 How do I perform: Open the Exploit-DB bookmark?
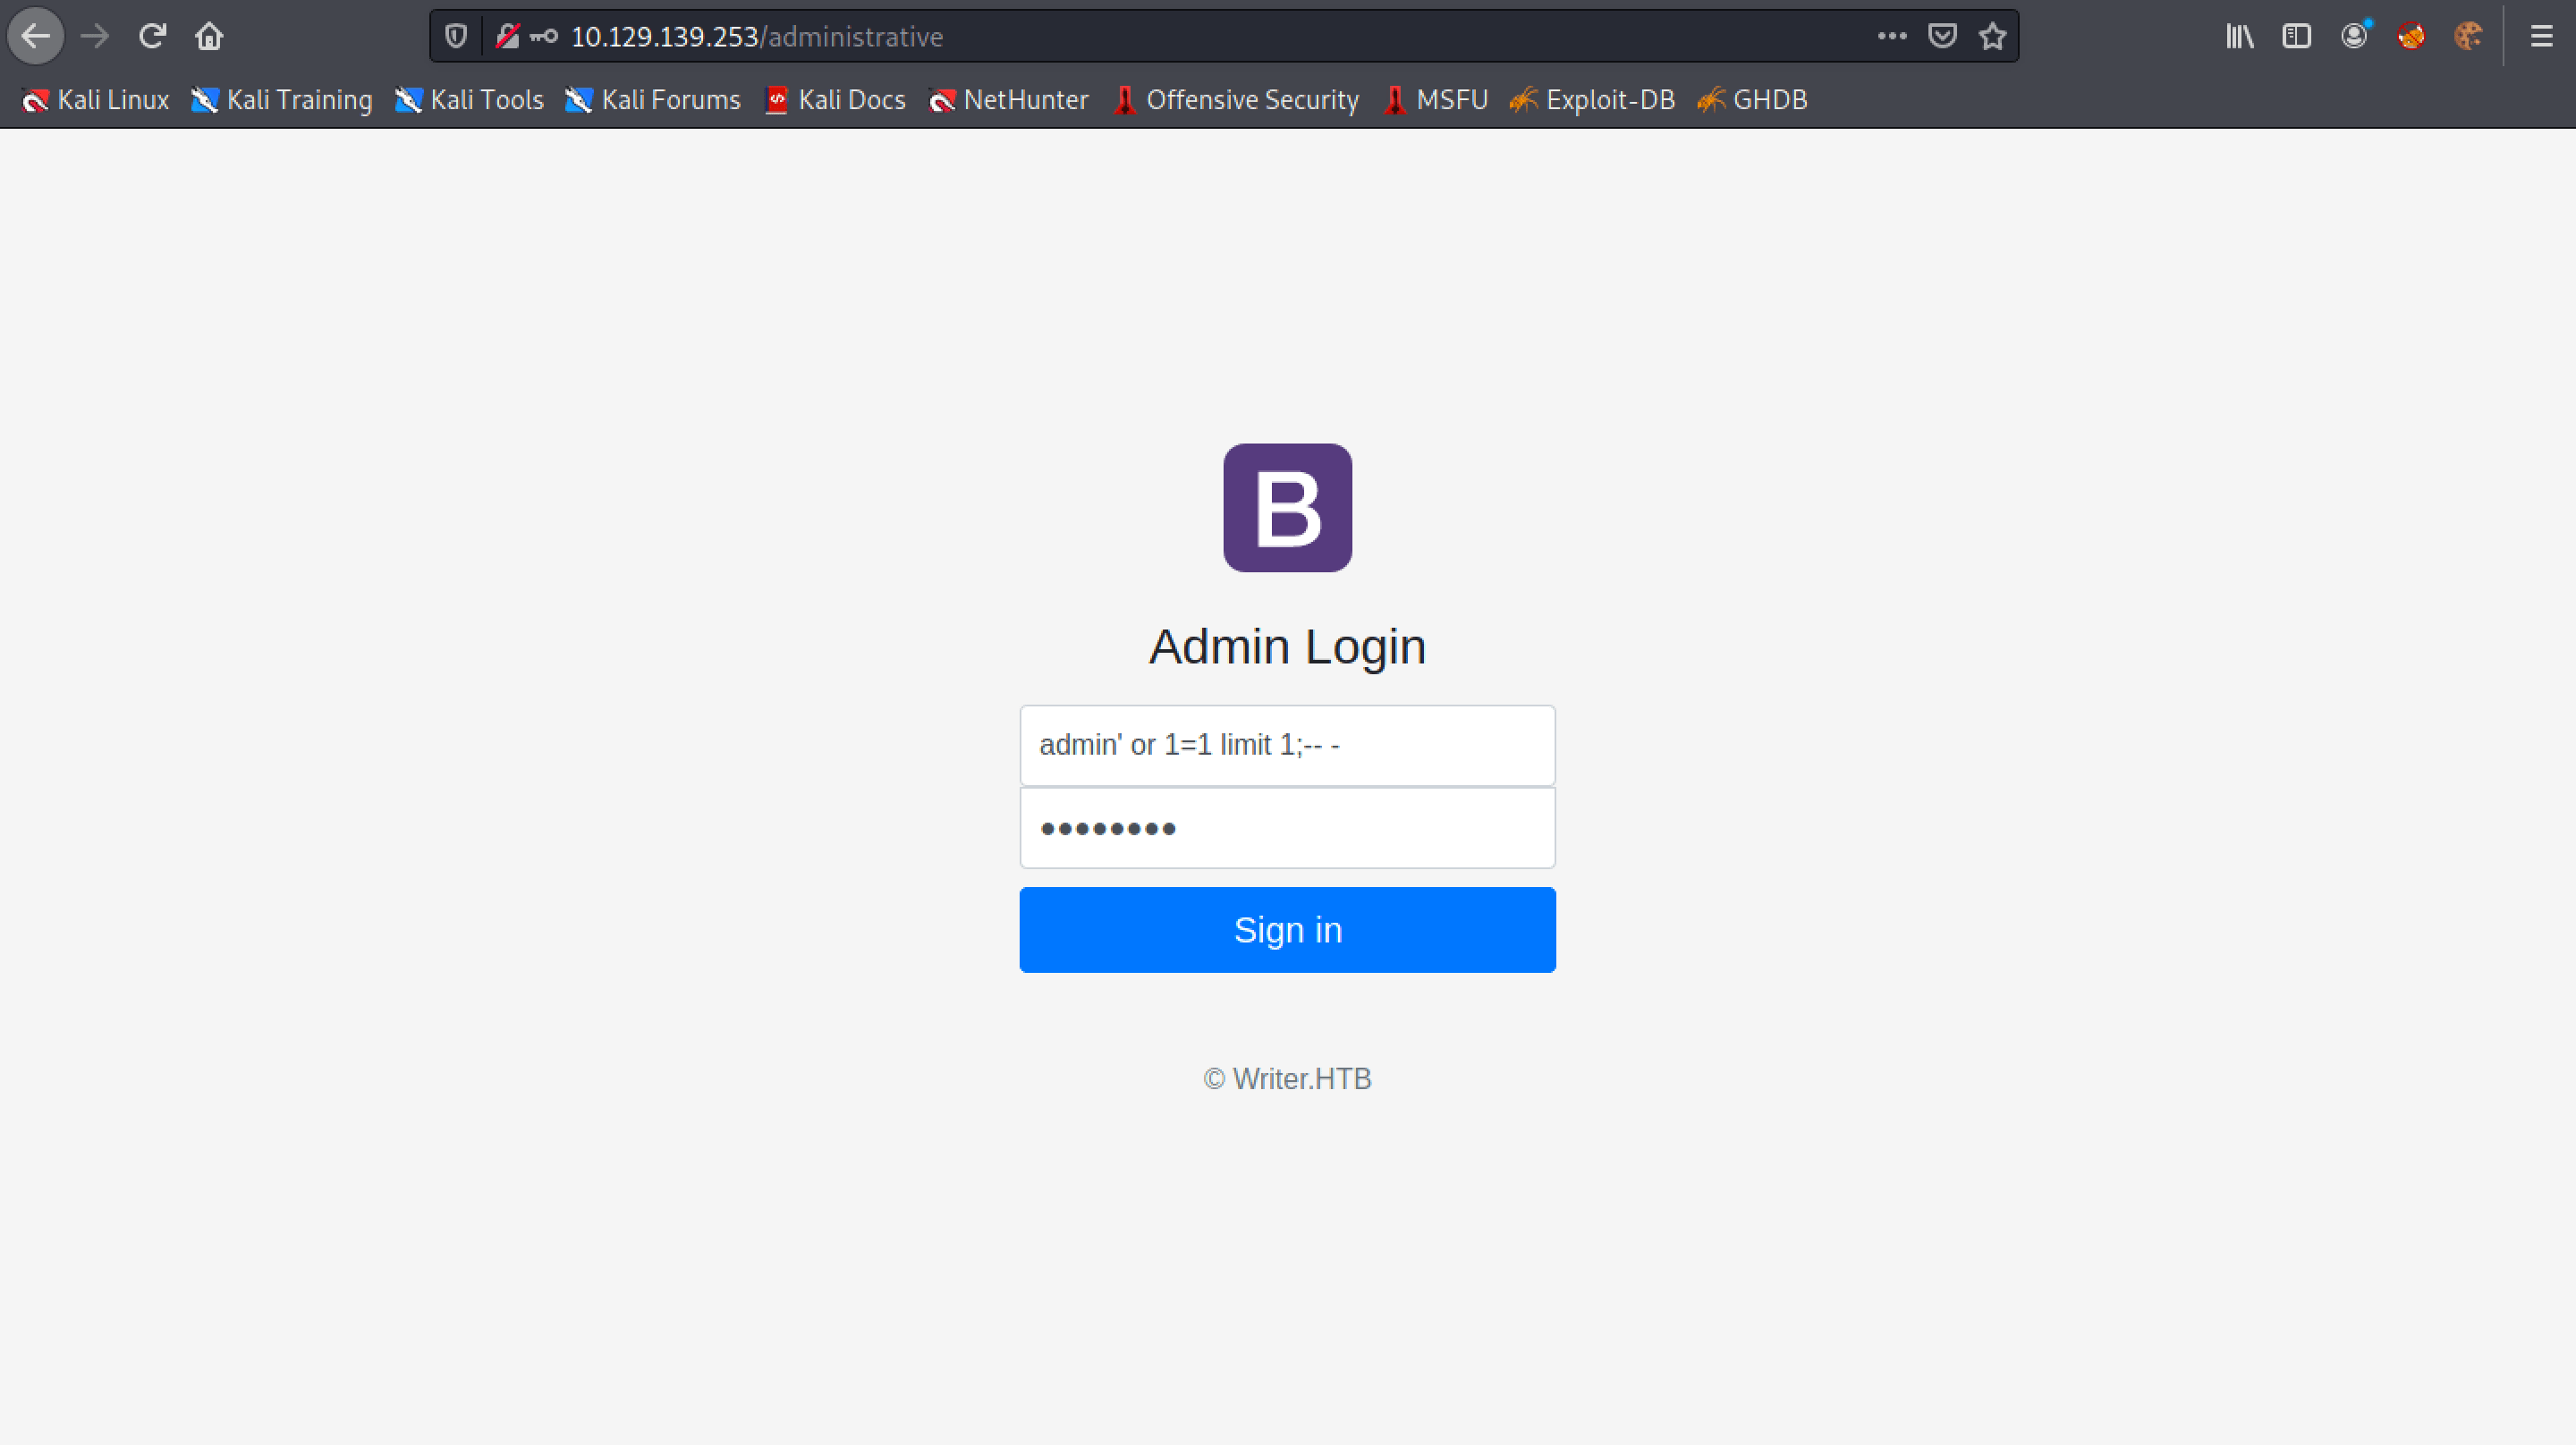[1592, 100]
